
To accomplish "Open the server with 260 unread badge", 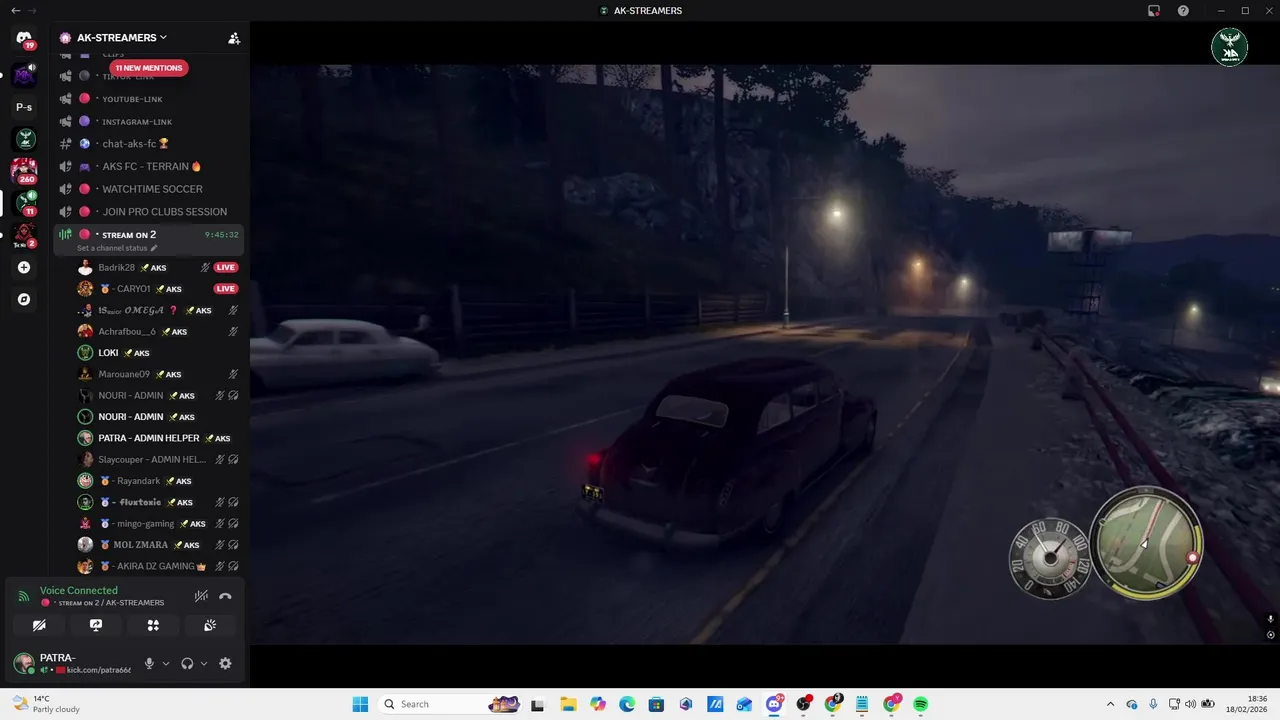I will tap(24, 171).
